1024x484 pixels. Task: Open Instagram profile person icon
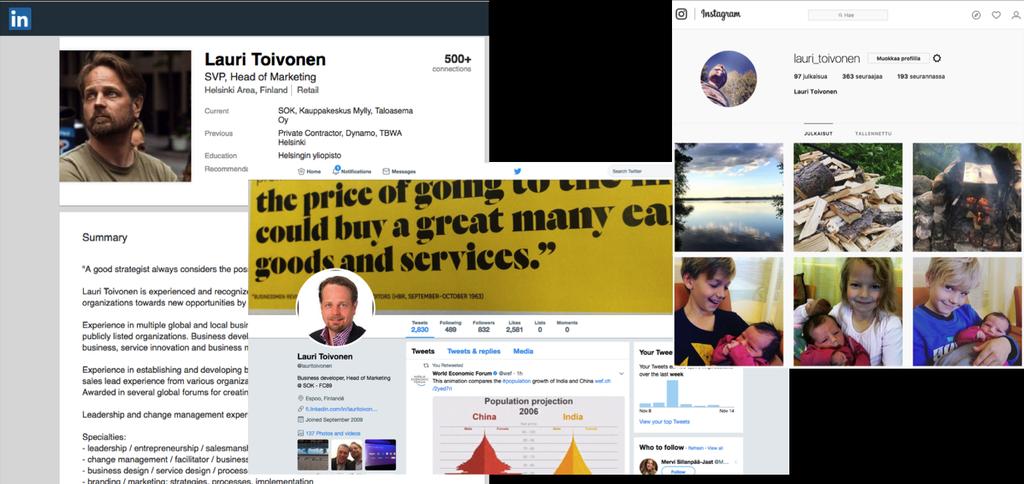click(1016, 14)
